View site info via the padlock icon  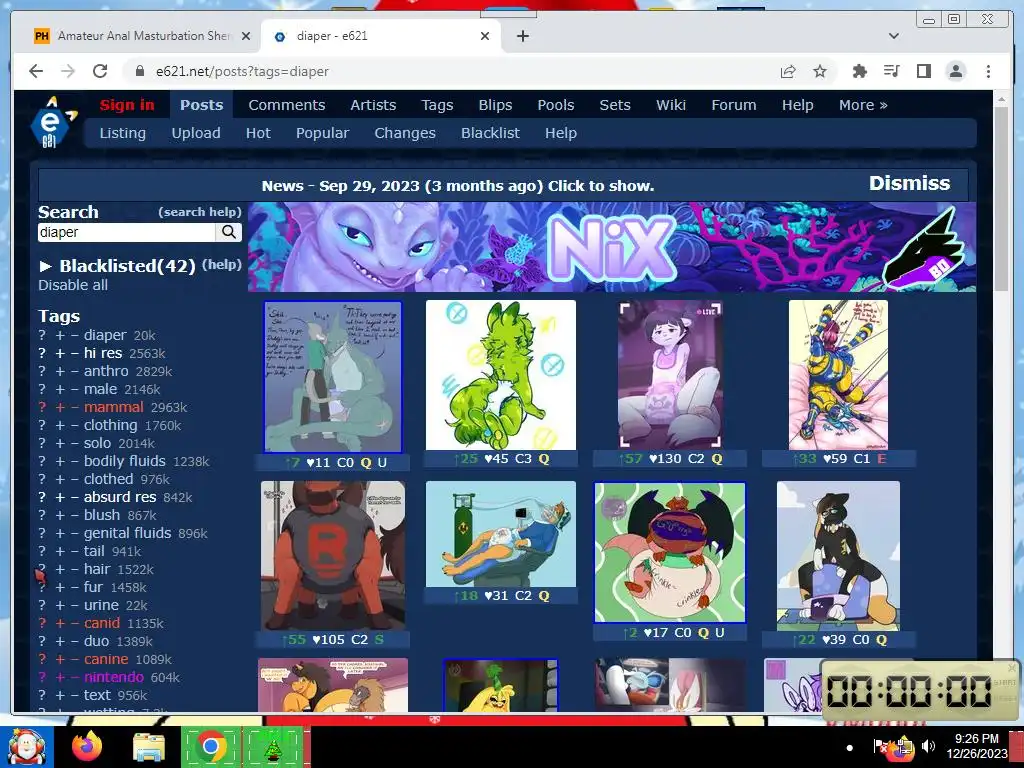tap(139, 71)
